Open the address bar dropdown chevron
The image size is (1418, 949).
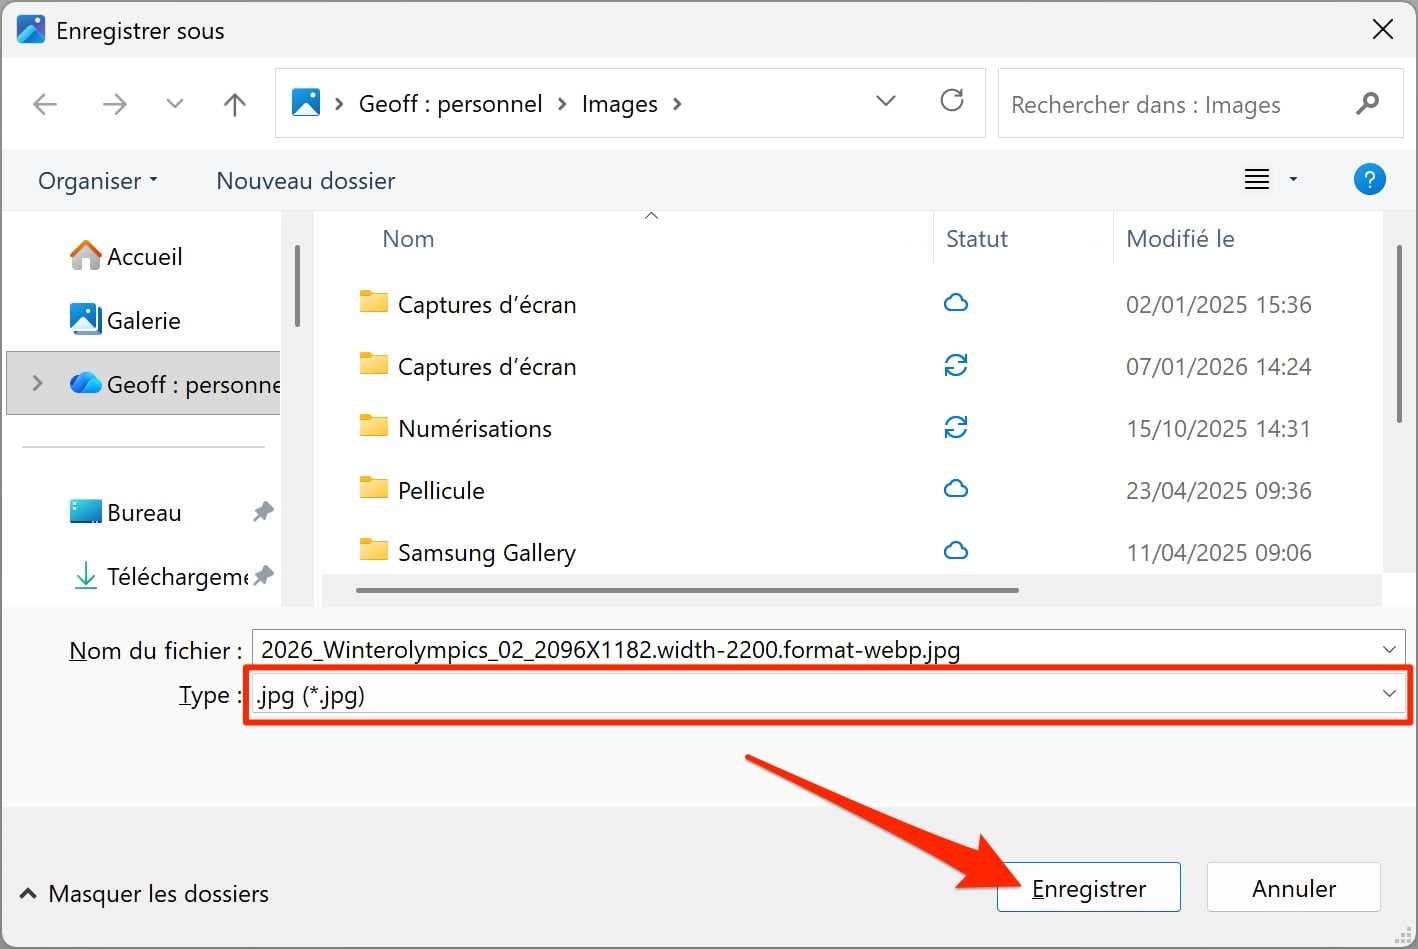tap(884, 101)
